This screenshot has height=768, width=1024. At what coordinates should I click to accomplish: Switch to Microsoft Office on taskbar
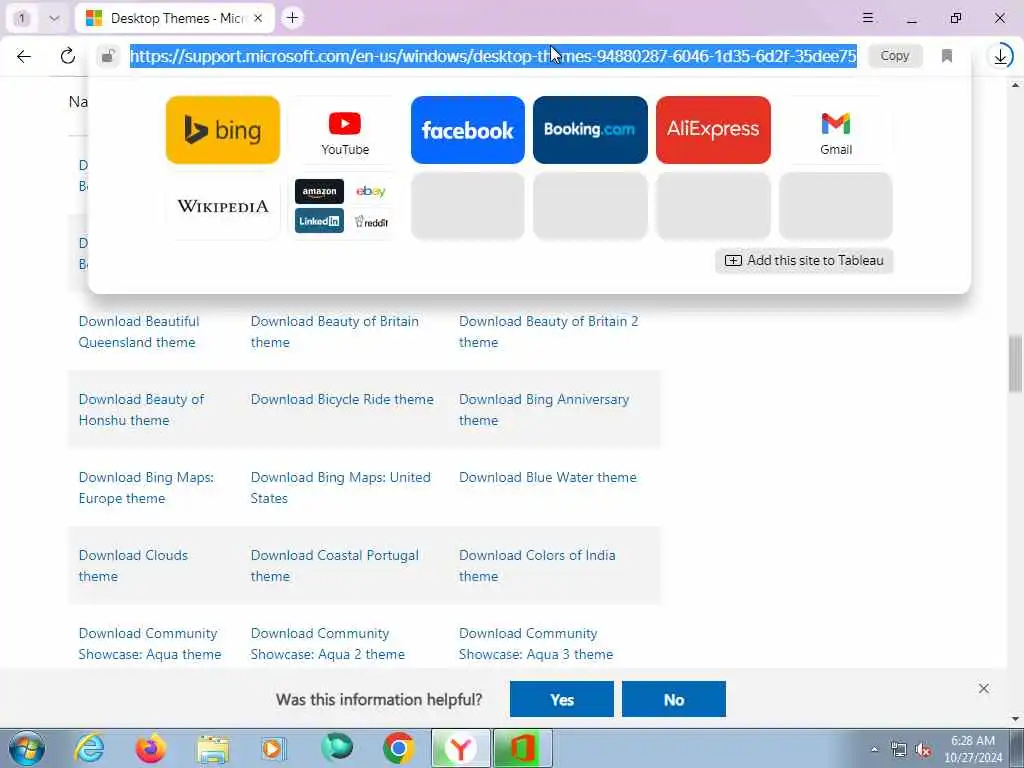pos(522,748)
